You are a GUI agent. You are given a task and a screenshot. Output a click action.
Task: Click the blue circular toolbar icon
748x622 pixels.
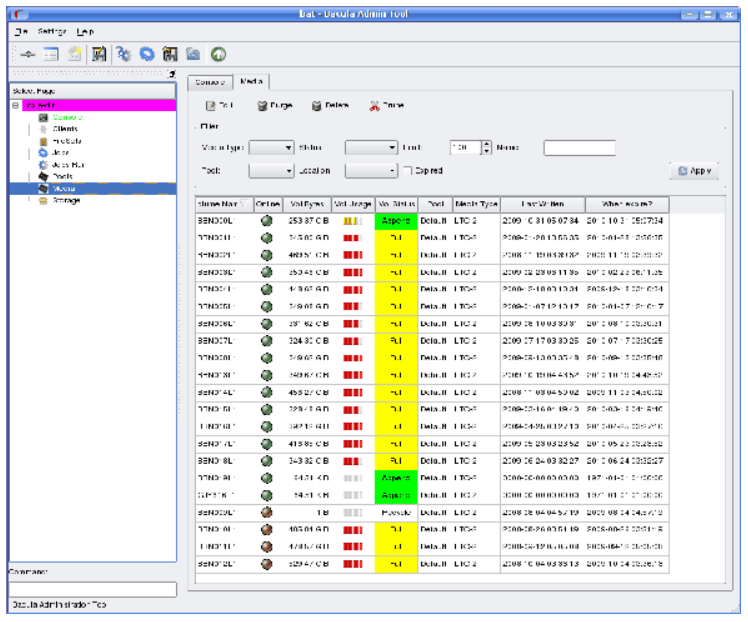pos(146,55)
